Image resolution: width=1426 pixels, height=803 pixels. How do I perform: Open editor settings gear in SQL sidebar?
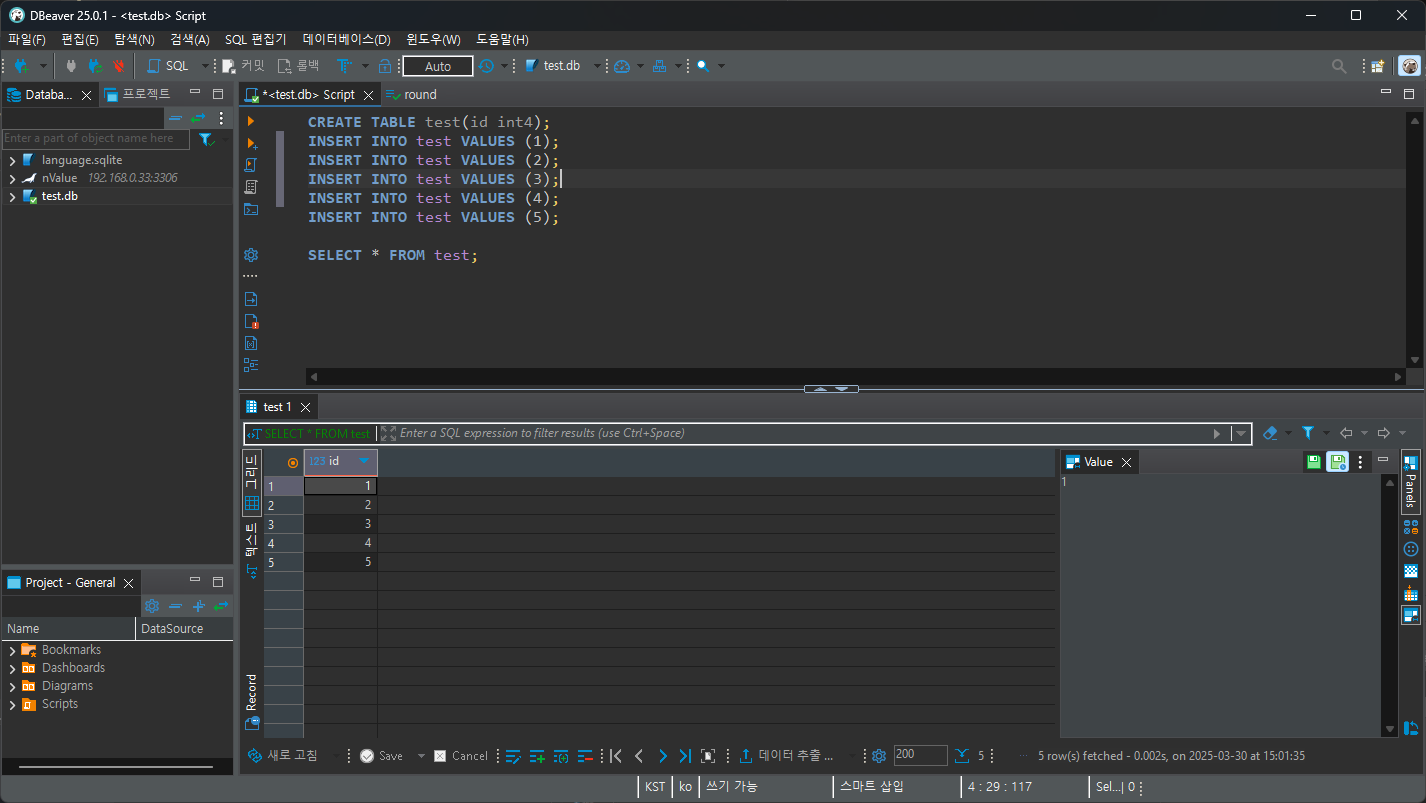coord(251,255)
